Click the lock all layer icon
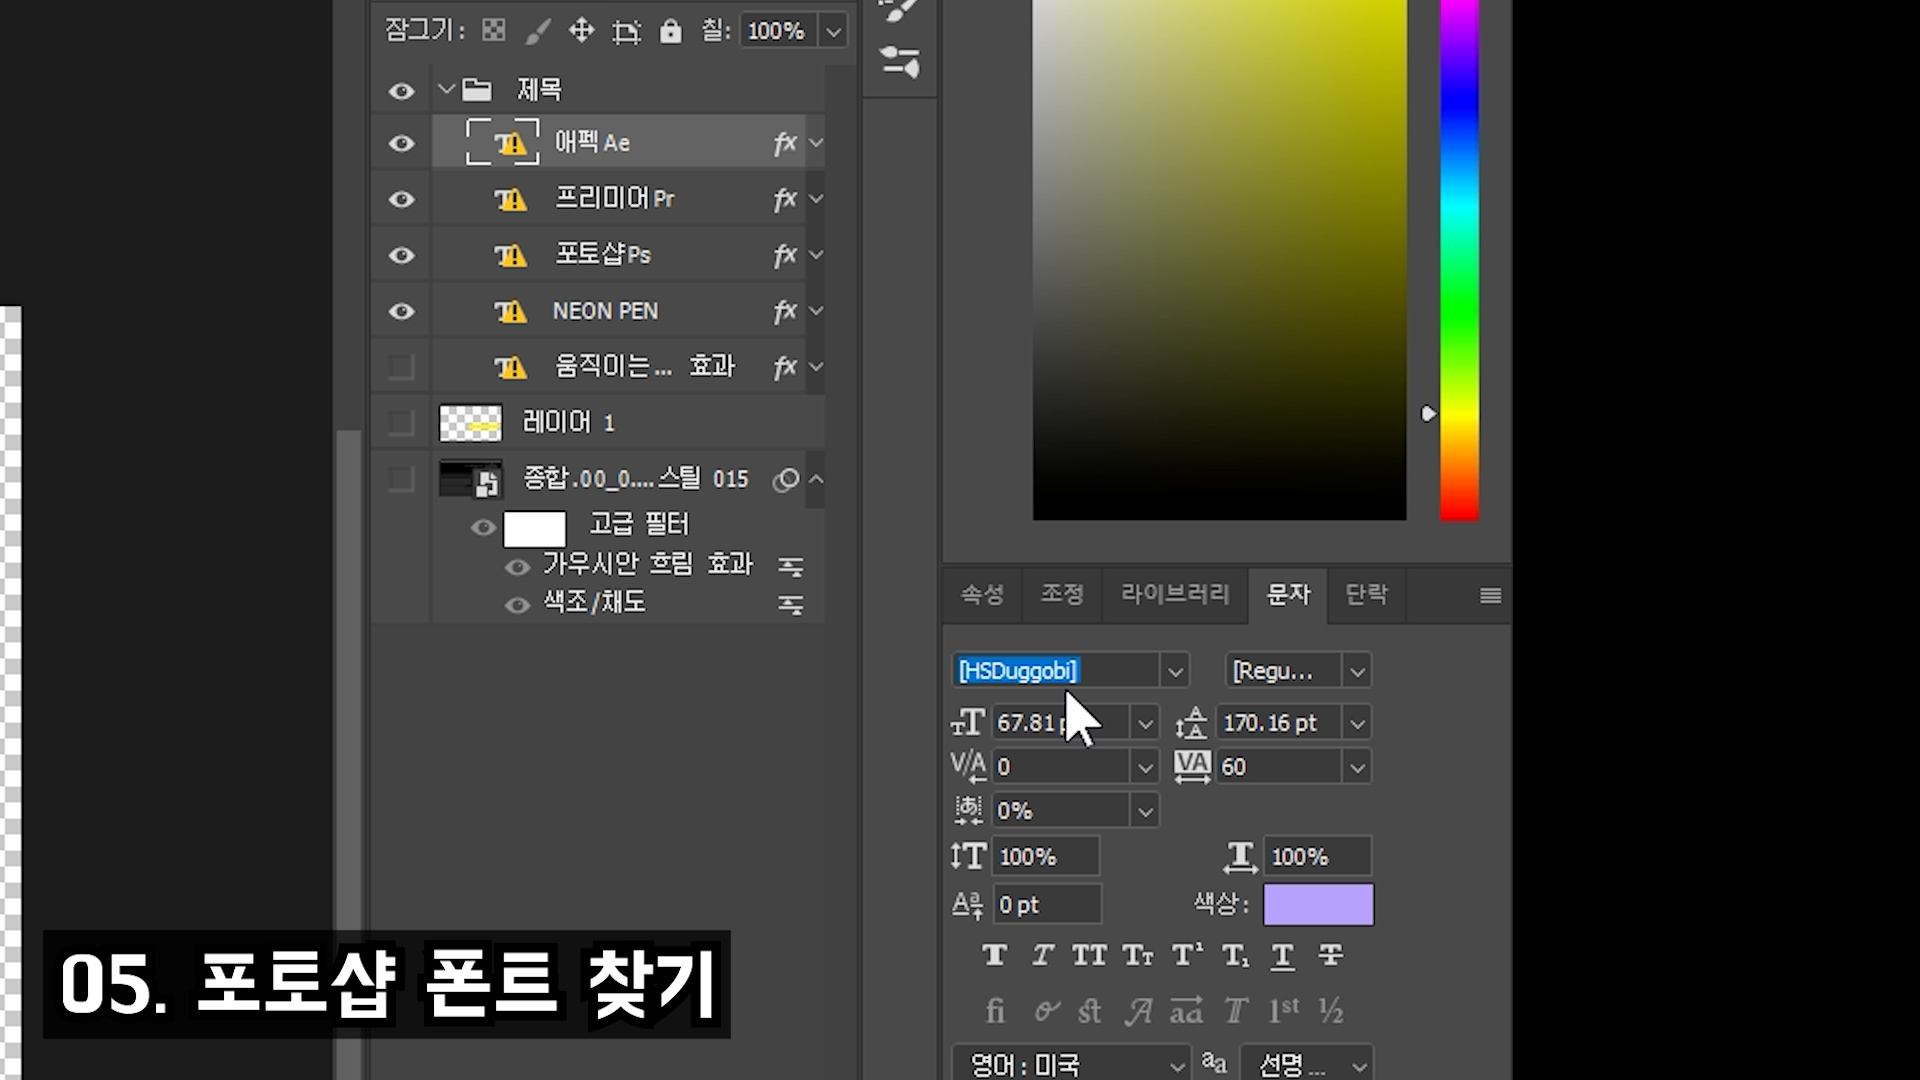Screen dimensions: 1920x1080 [670, 32]
